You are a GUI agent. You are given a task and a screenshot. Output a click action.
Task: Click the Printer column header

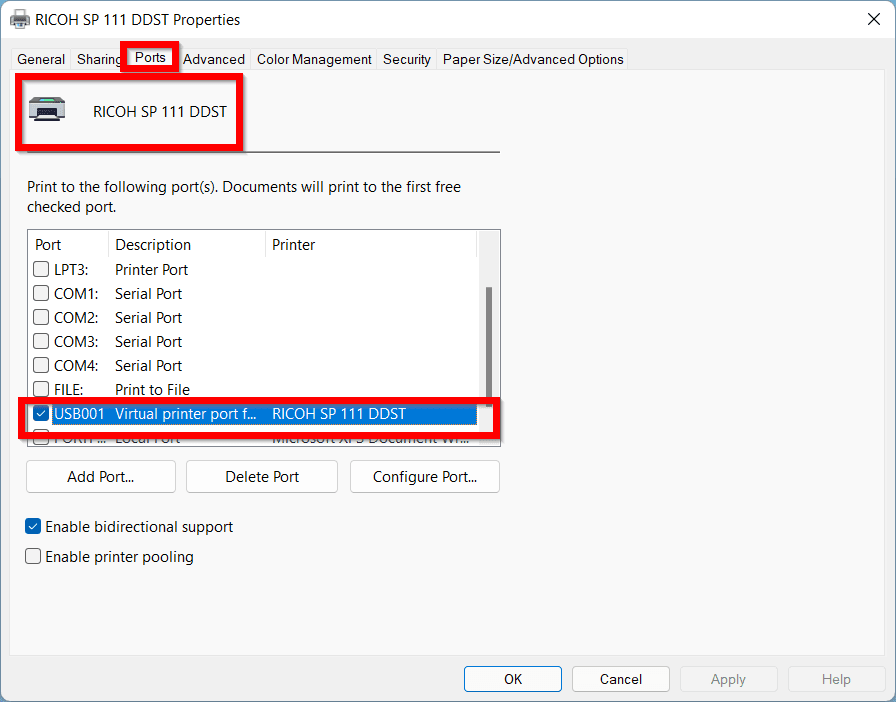tap(370, 245)
